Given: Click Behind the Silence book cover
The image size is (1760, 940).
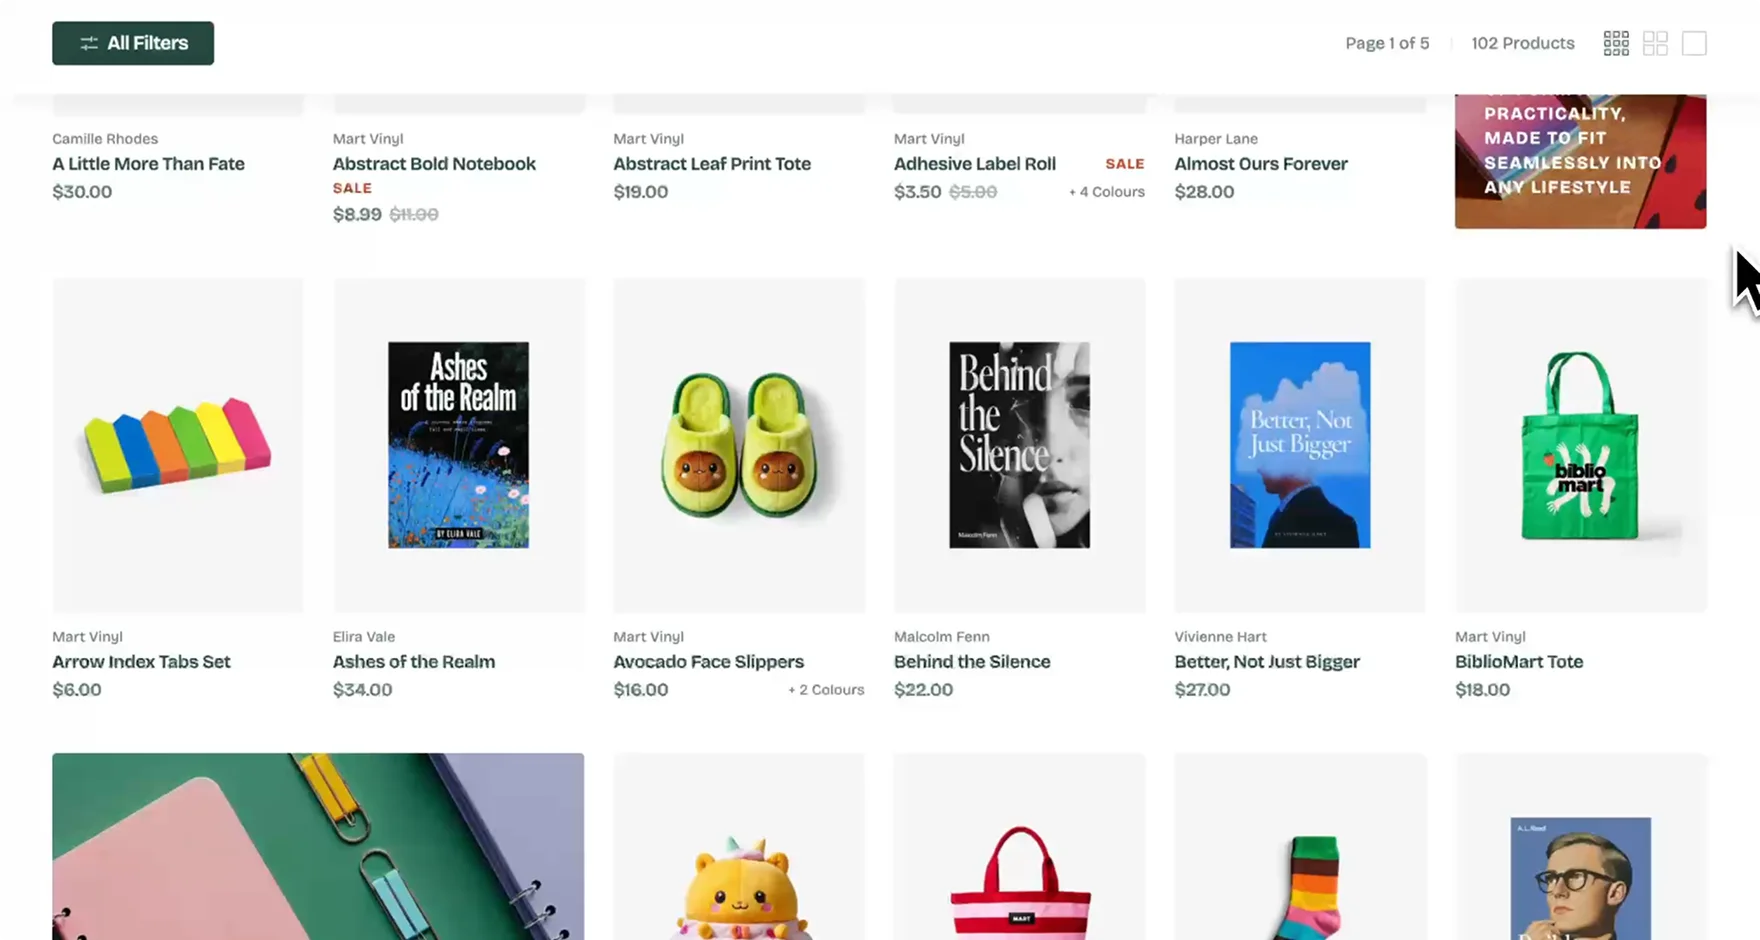Looking at the screenshot, I should click(x=1019, y=445).
